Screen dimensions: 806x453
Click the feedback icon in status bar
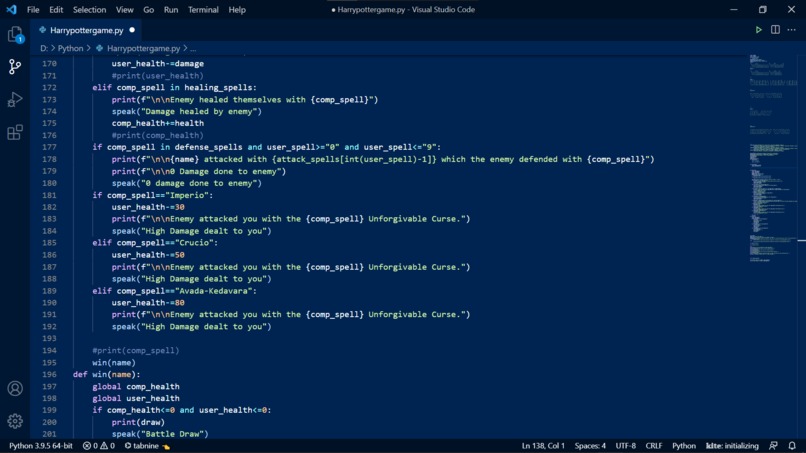click(773, 446)
